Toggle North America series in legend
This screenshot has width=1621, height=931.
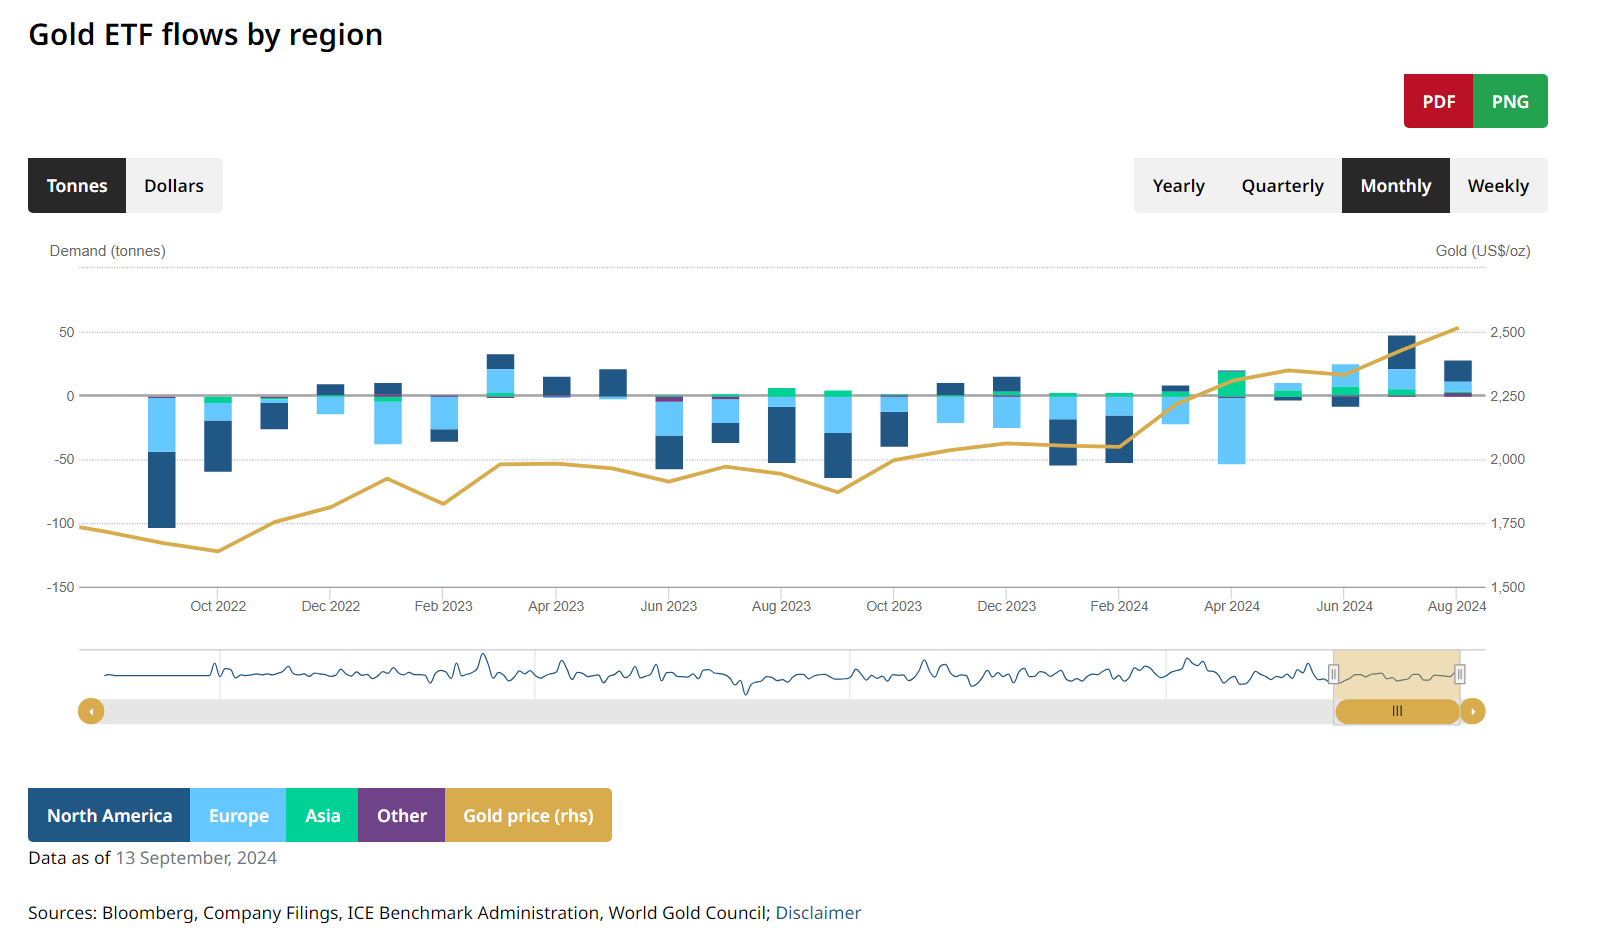(109, 815)
